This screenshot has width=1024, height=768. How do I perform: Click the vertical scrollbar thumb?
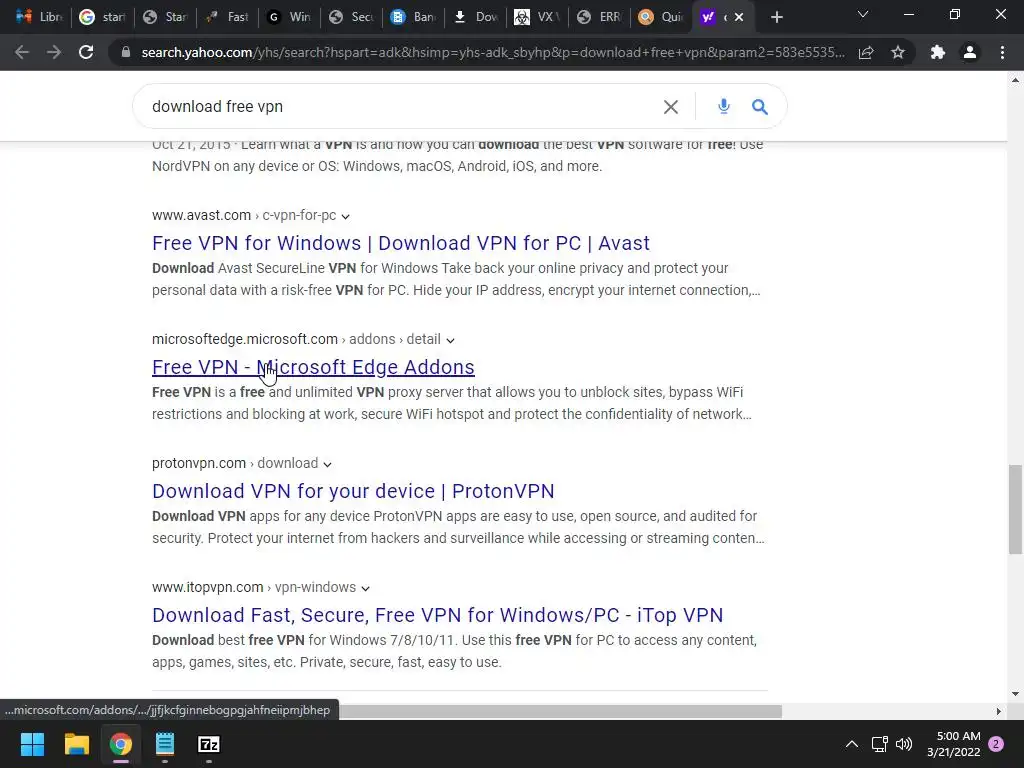pos(1015,509)
